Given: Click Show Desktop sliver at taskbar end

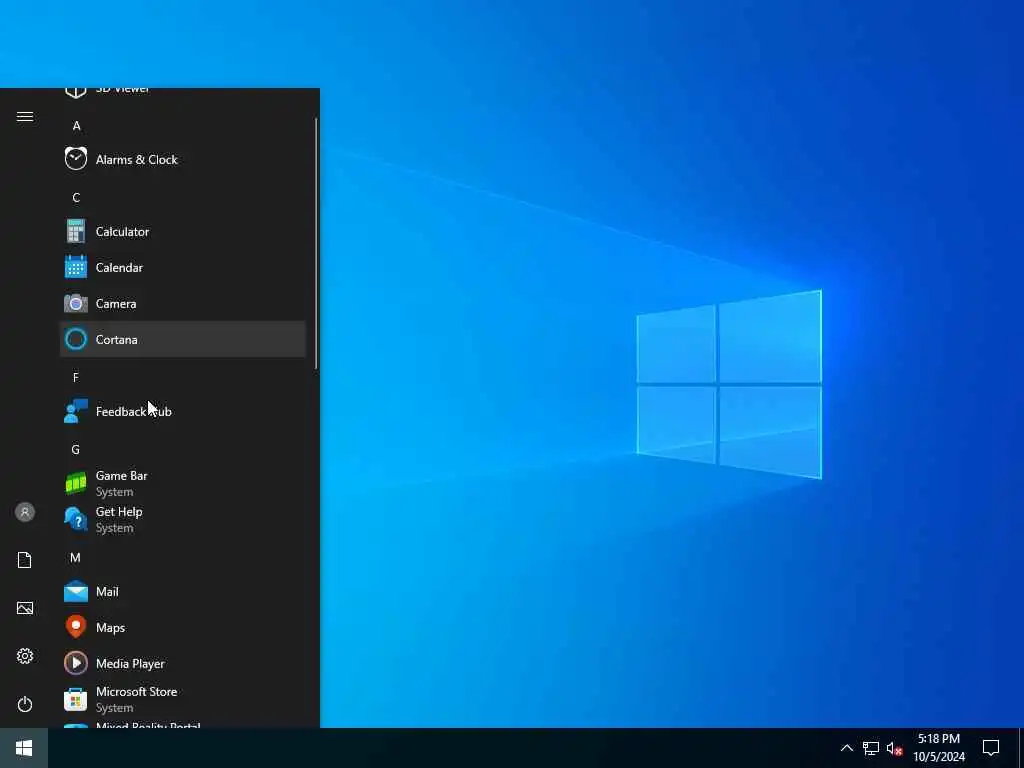Looking at the screenshot, I should [1021, 748].
